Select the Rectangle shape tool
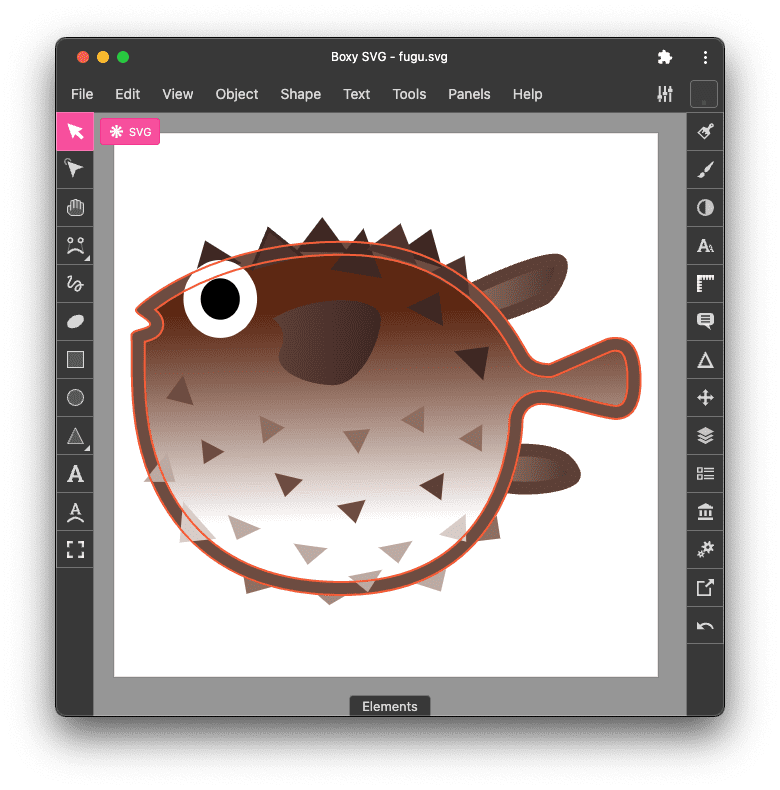The image size is (780, 790). [x=75, y=360]
